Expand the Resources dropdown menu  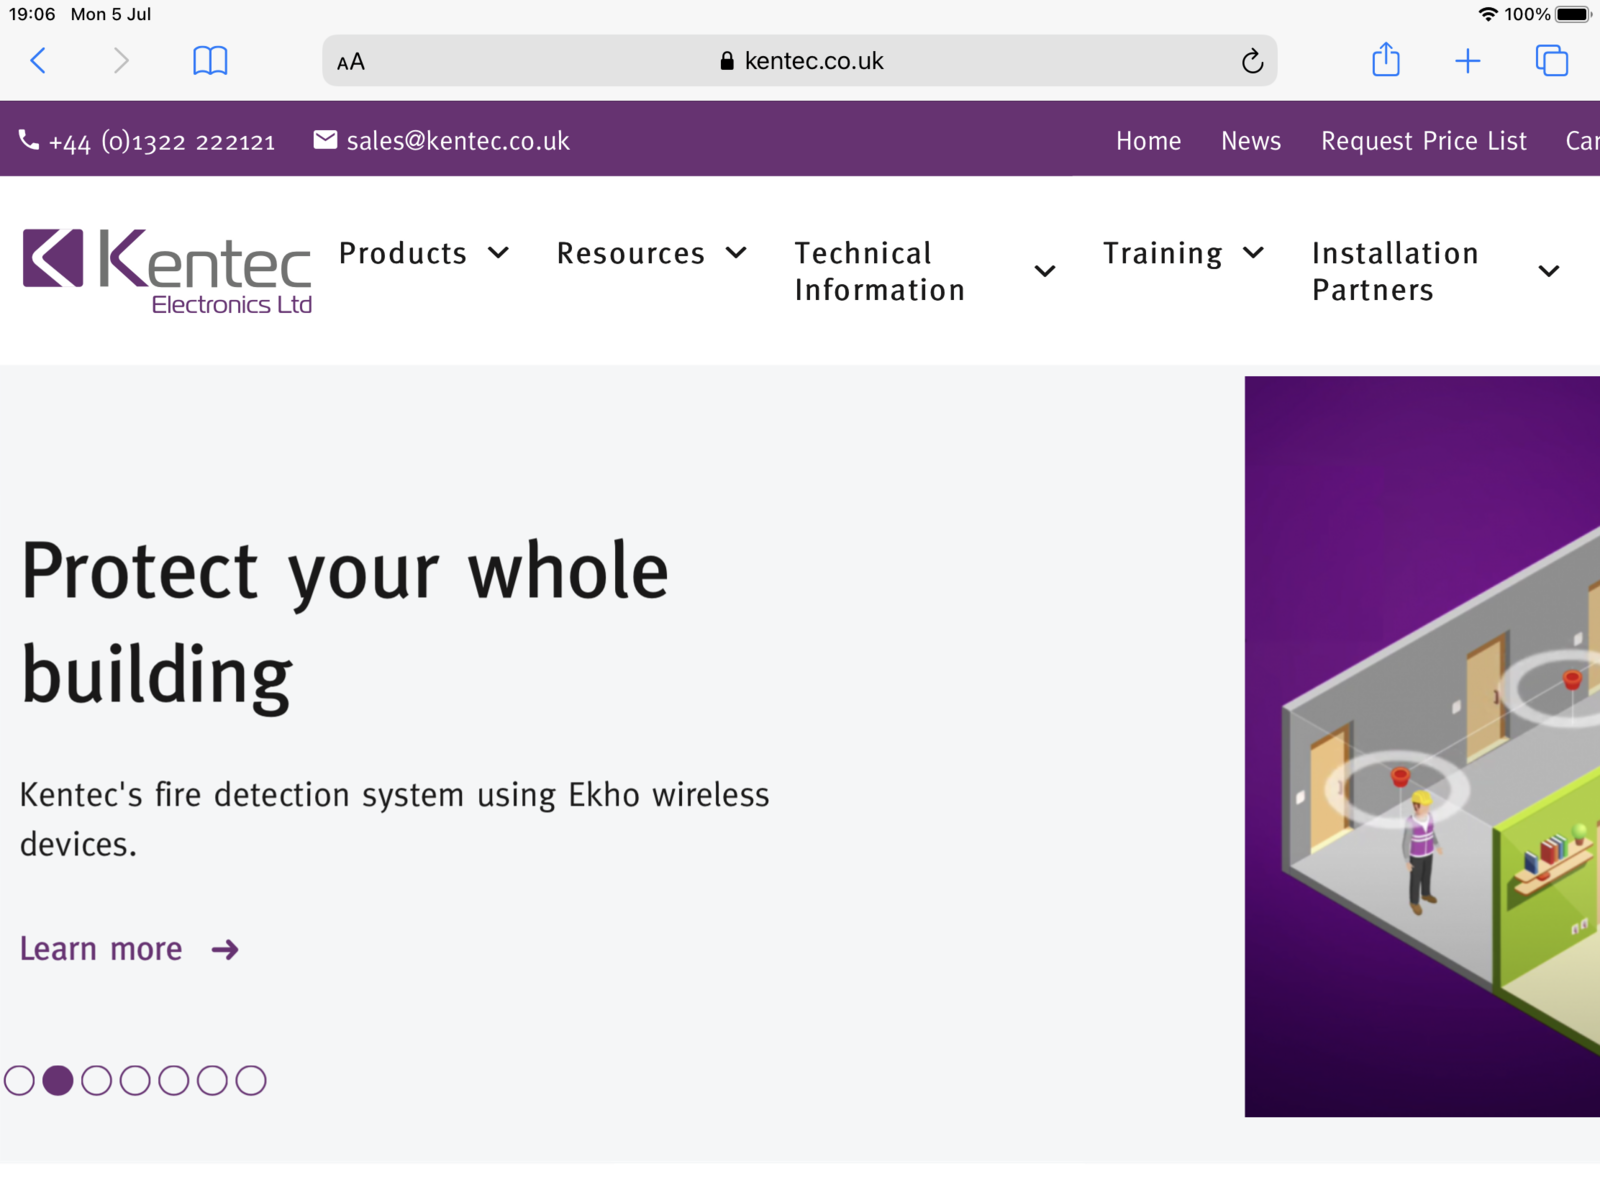[x=651, y=253]
